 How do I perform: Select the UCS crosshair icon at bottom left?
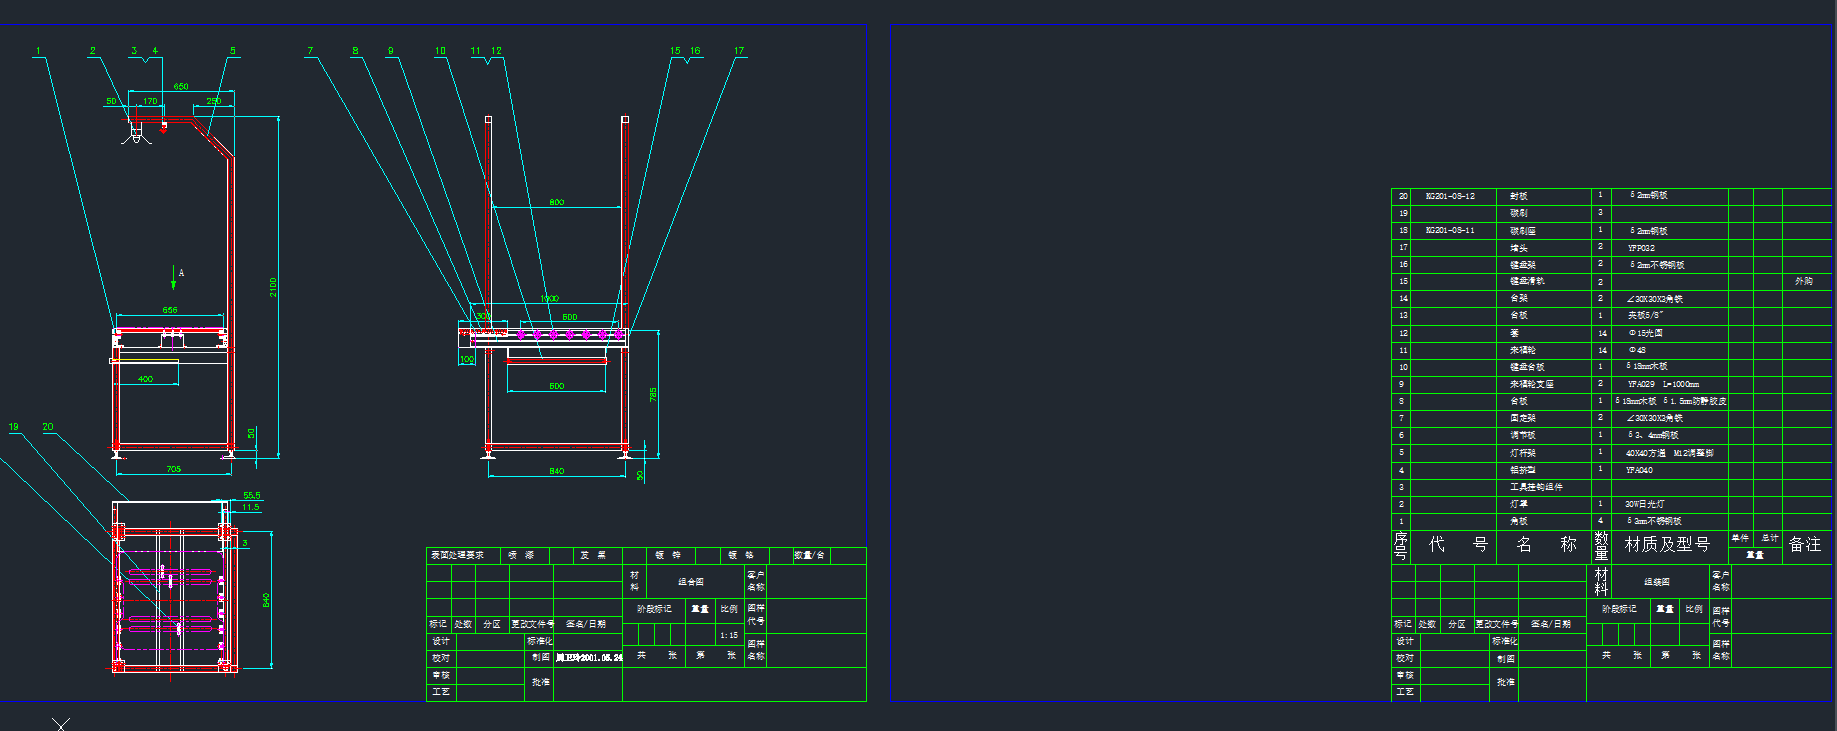[x=61, y=724]
